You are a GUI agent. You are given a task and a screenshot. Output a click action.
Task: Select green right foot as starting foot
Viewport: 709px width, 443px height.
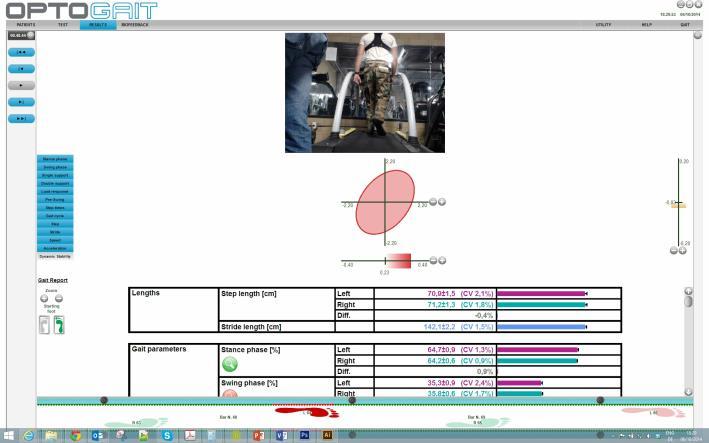point(59,325)
